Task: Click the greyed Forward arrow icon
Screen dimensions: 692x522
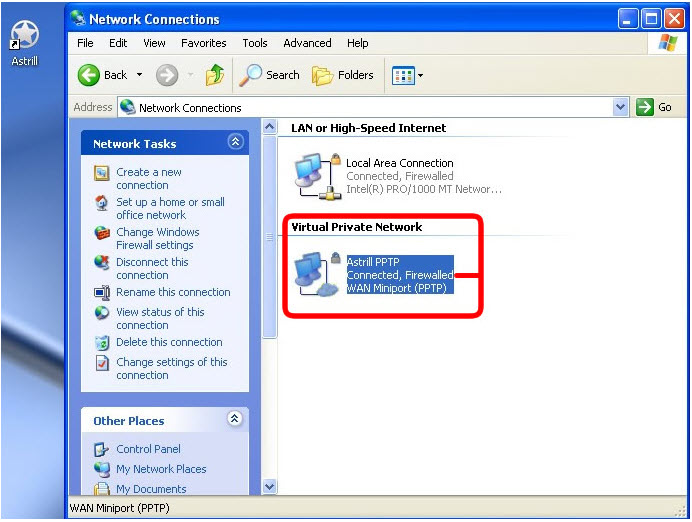Action: pyautogui.click(x=167, y=75)
